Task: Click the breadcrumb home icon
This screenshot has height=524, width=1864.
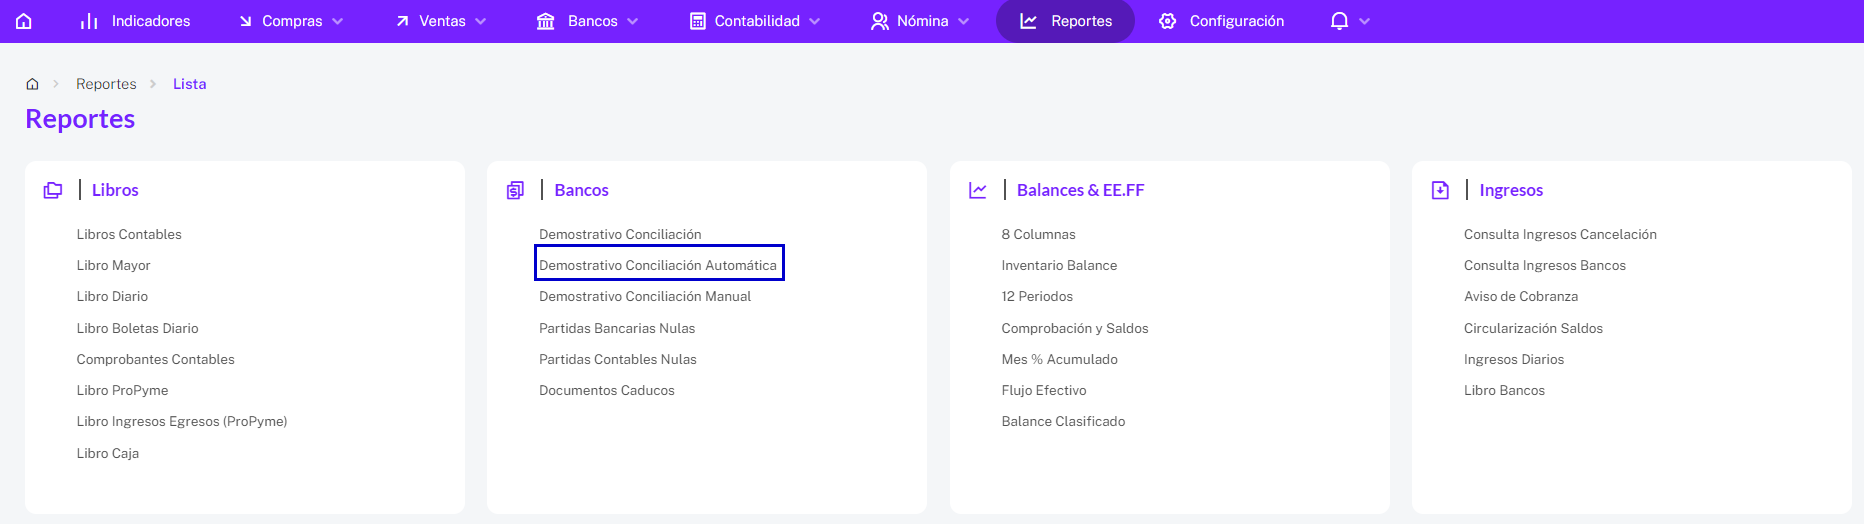Action: point(32,84)
